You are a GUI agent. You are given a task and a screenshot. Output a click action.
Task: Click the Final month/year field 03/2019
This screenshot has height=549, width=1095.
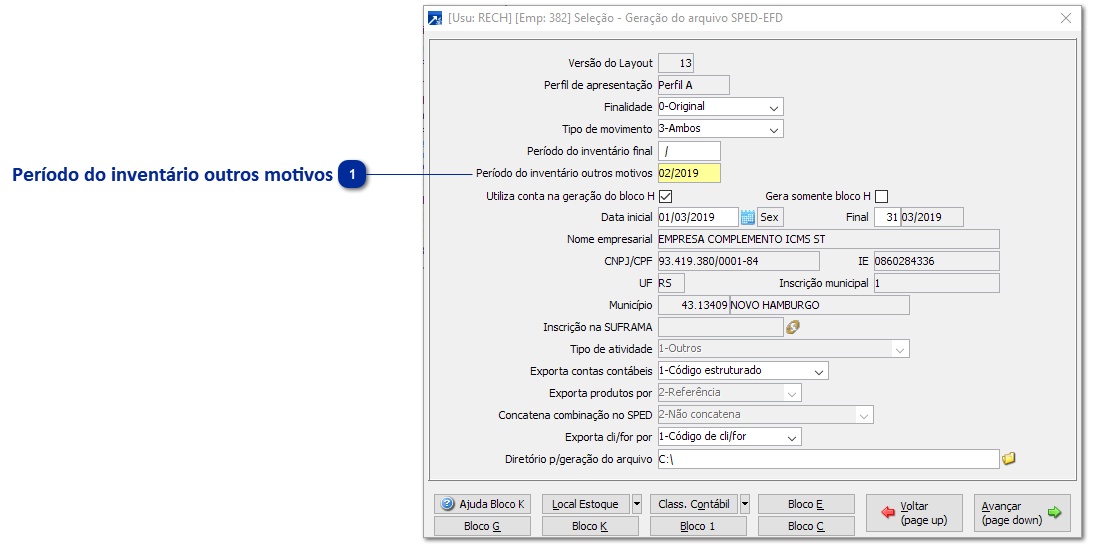tap(932, 217)
